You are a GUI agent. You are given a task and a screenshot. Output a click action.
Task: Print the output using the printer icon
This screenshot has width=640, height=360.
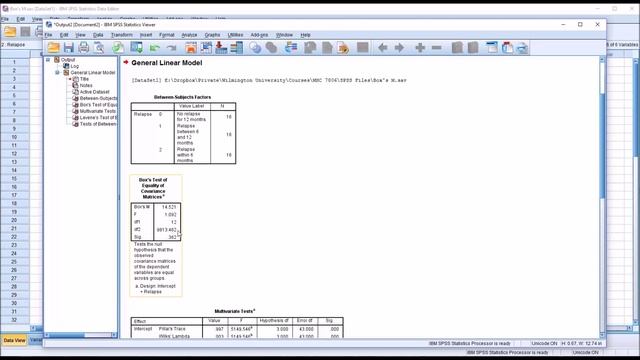point(84,48)
